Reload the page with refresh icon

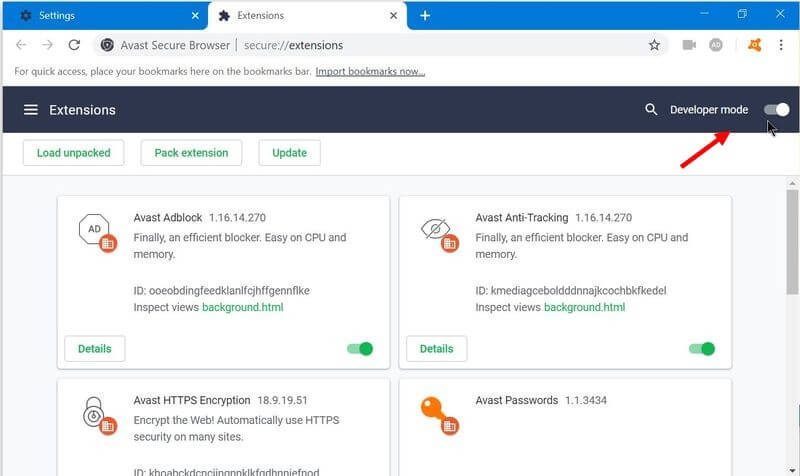coord(74,45)
